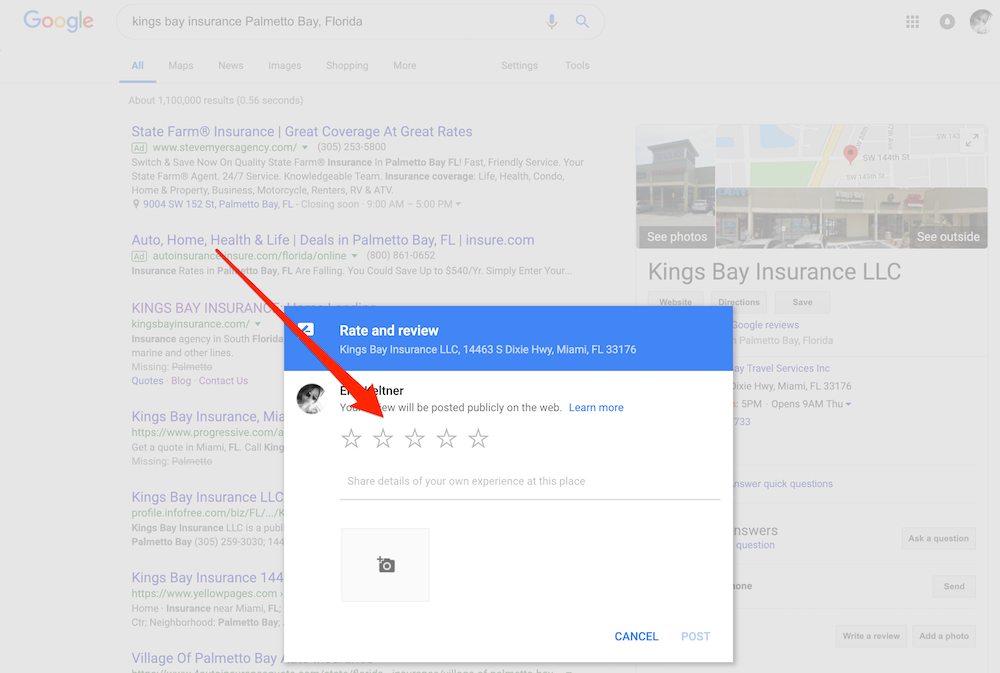1000x673 pixels.
Task: Click the Add a photo button
Action: tap(944, 636)
